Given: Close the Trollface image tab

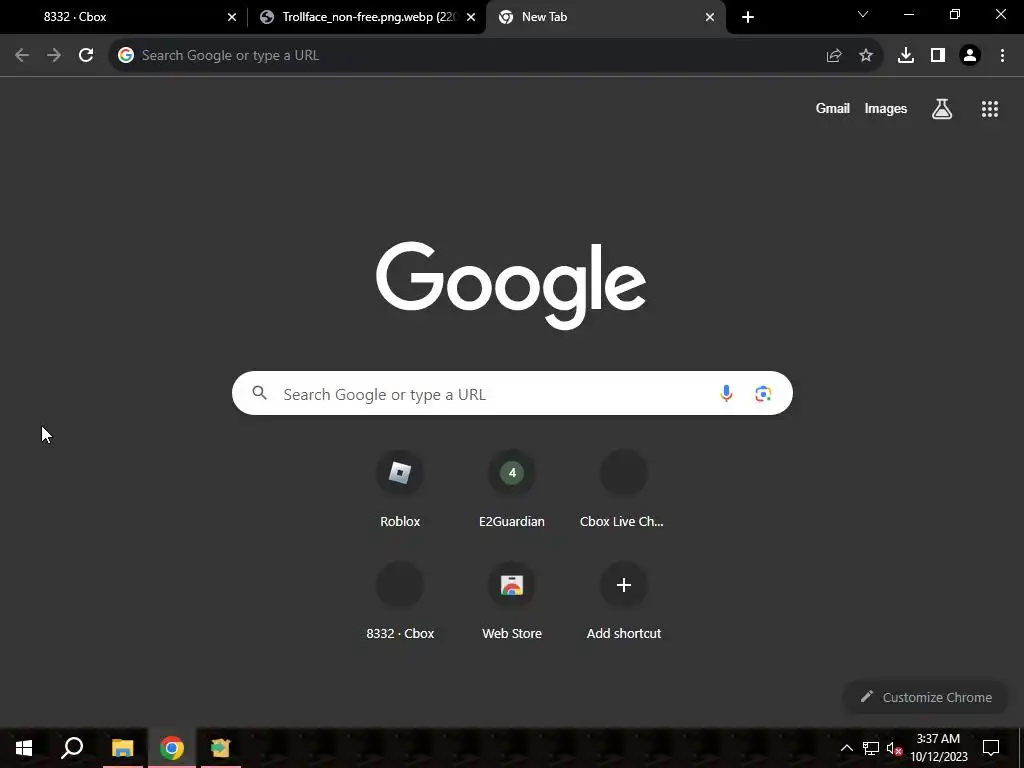Looking at the screenshot, I should click(x=471, y=17).
